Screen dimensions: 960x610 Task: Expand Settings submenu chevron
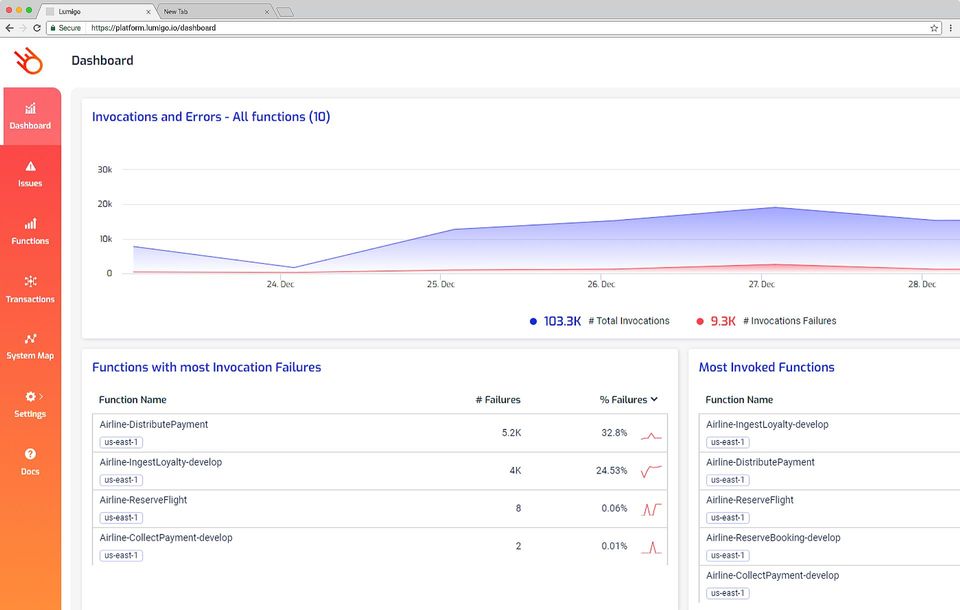(41, 396)
